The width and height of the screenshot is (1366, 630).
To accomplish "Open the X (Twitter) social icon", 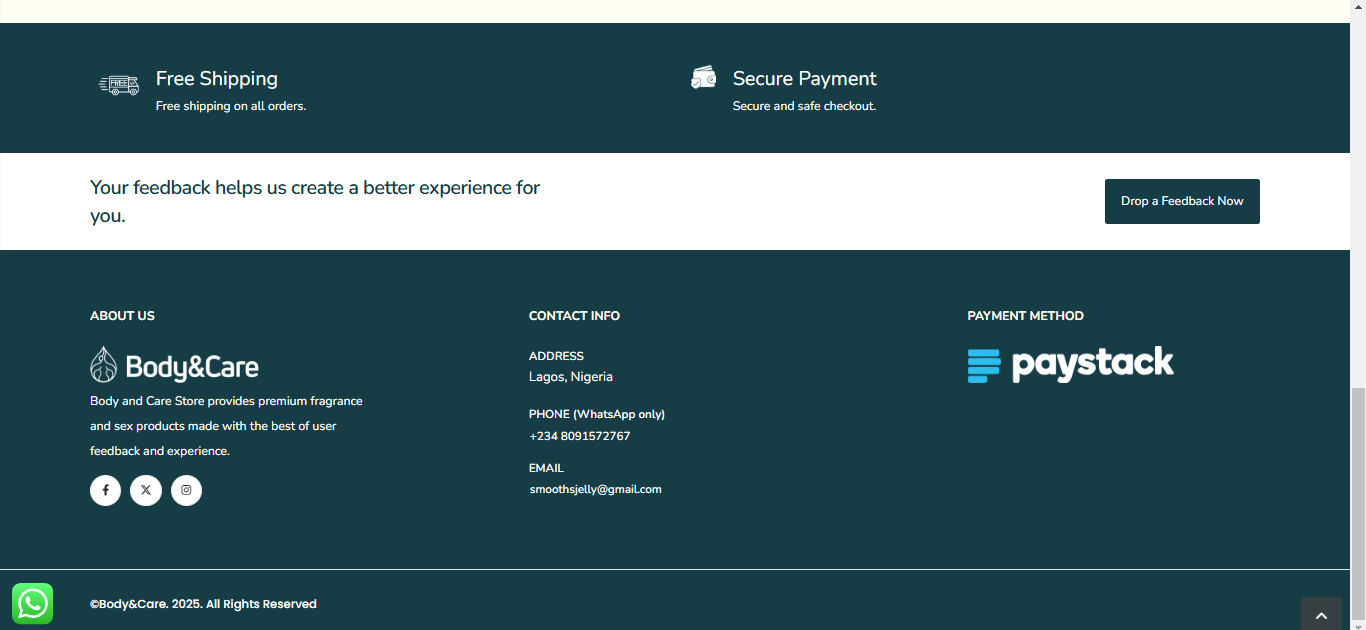I will pos(146,490).
